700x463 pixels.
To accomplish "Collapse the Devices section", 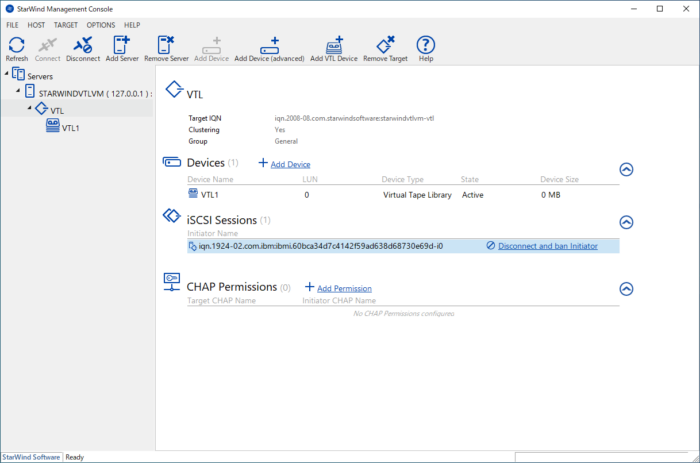I will tap(626, 169).
